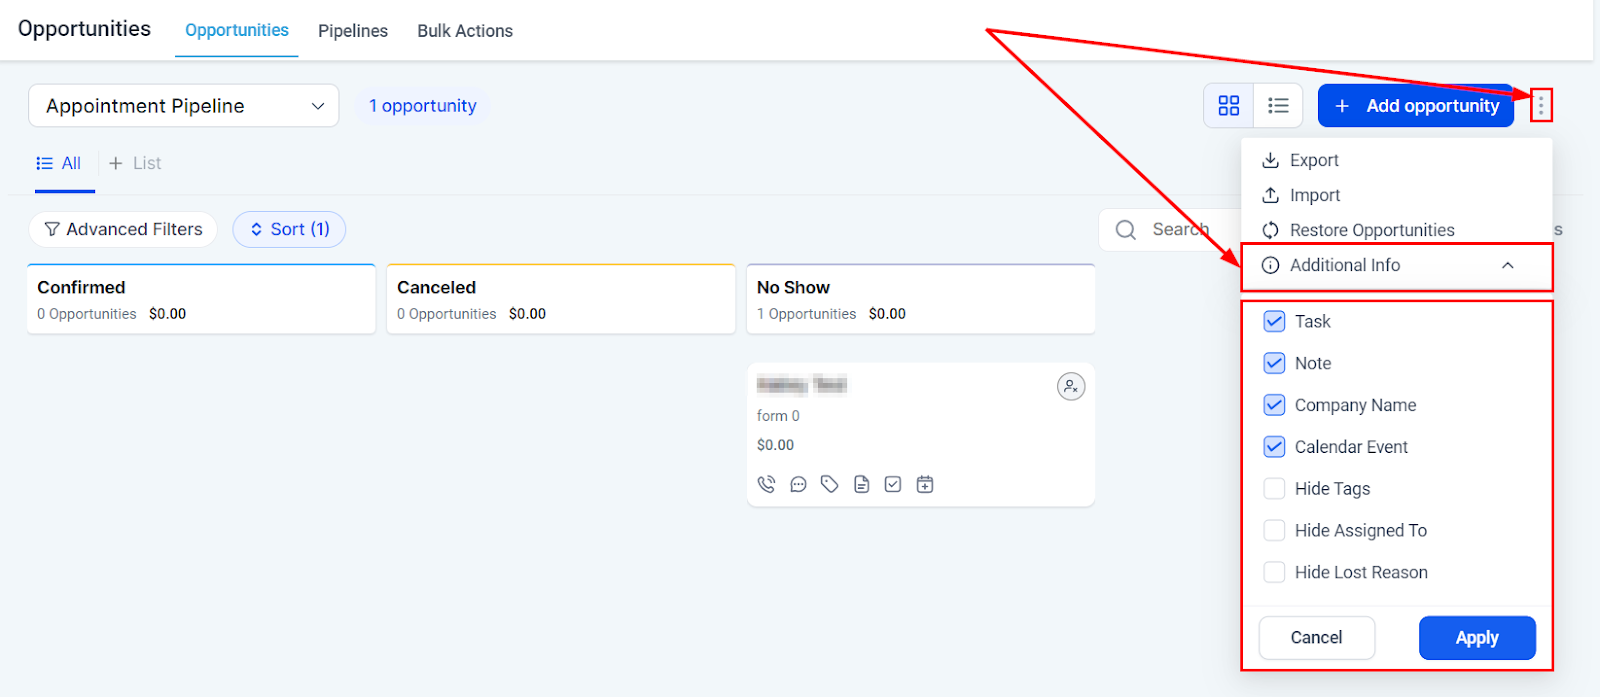Click the Confirmed stage header

click(201, 299)
